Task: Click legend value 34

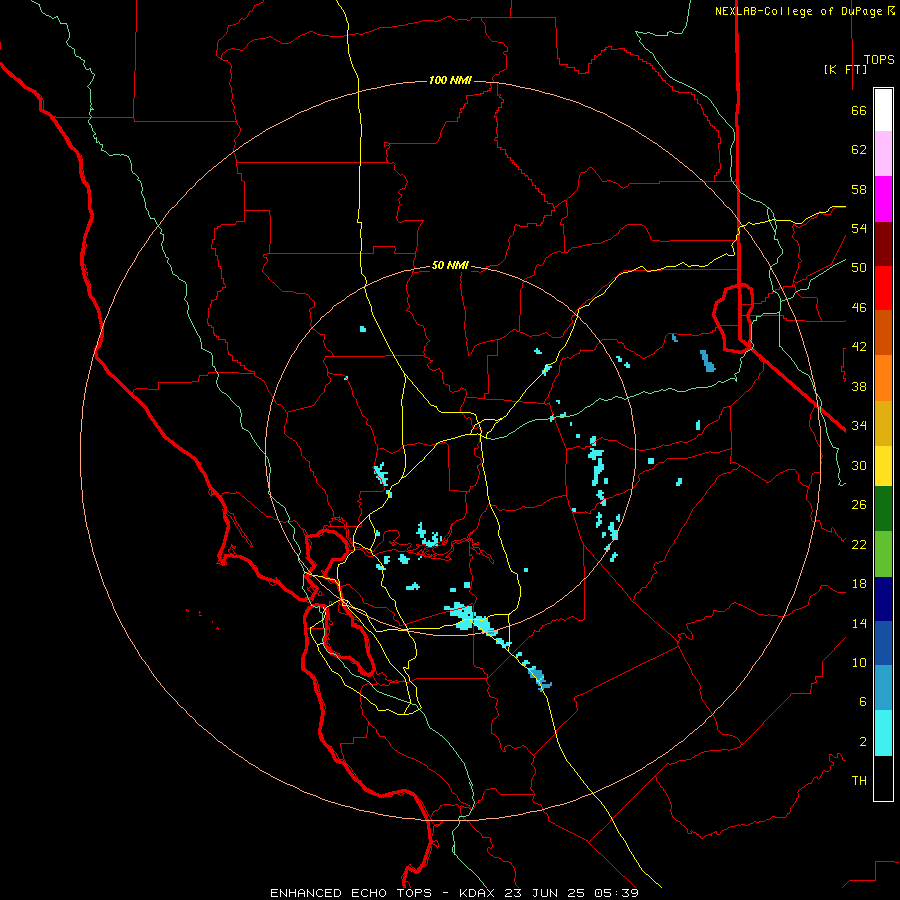Action: tap(859, 426)
